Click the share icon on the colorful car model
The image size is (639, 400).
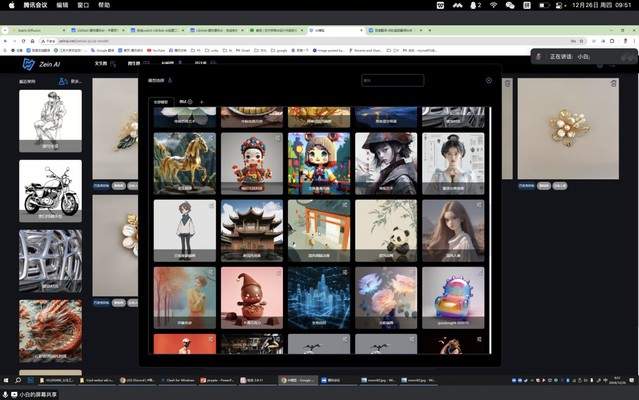click(479, 272)
